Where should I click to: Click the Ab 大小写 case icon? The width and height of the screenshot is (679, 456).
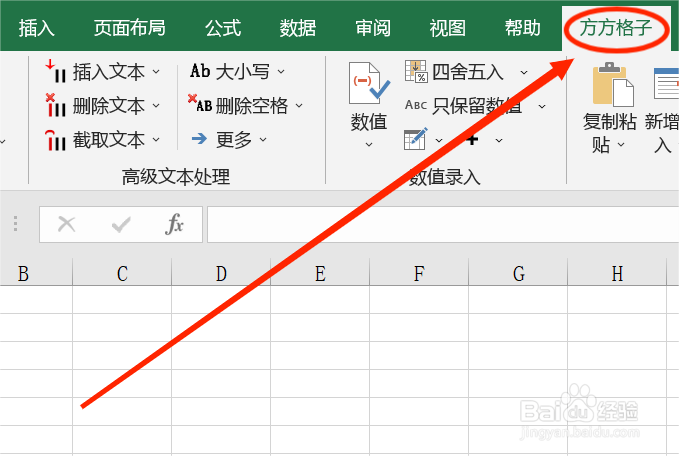coord(200,71)
